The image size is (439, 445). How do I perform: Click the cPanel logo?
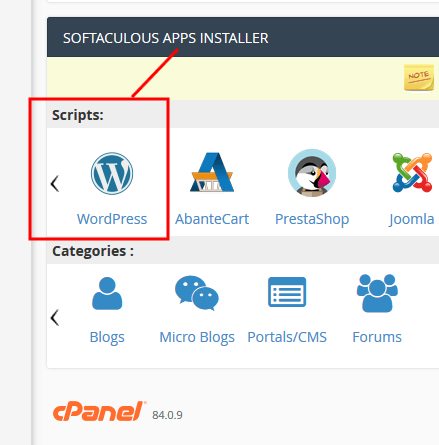99,411
